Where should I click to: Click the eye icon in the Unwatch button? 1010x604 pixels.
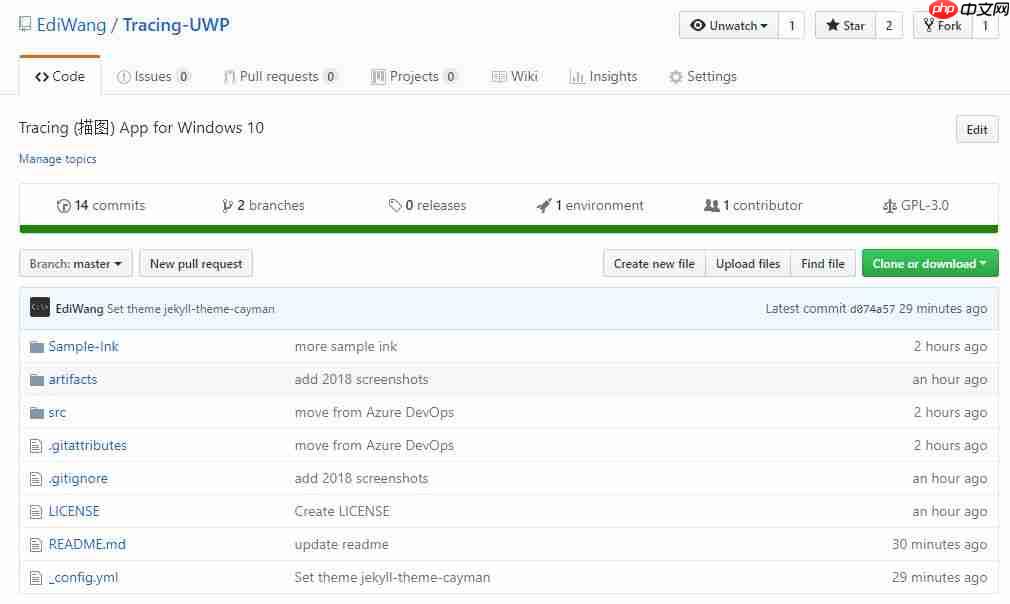pyautogui.click(x=698, y=25)
